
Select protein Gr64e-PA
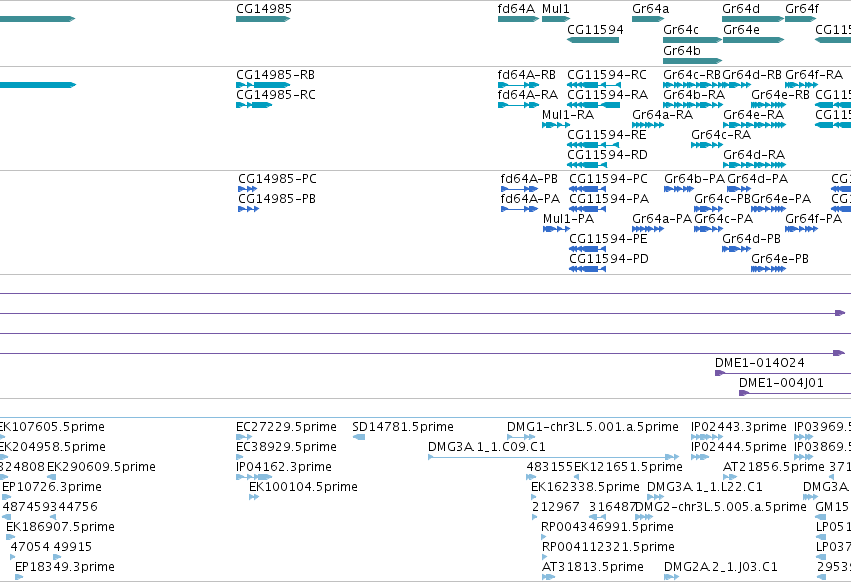(x=769, y=209)
